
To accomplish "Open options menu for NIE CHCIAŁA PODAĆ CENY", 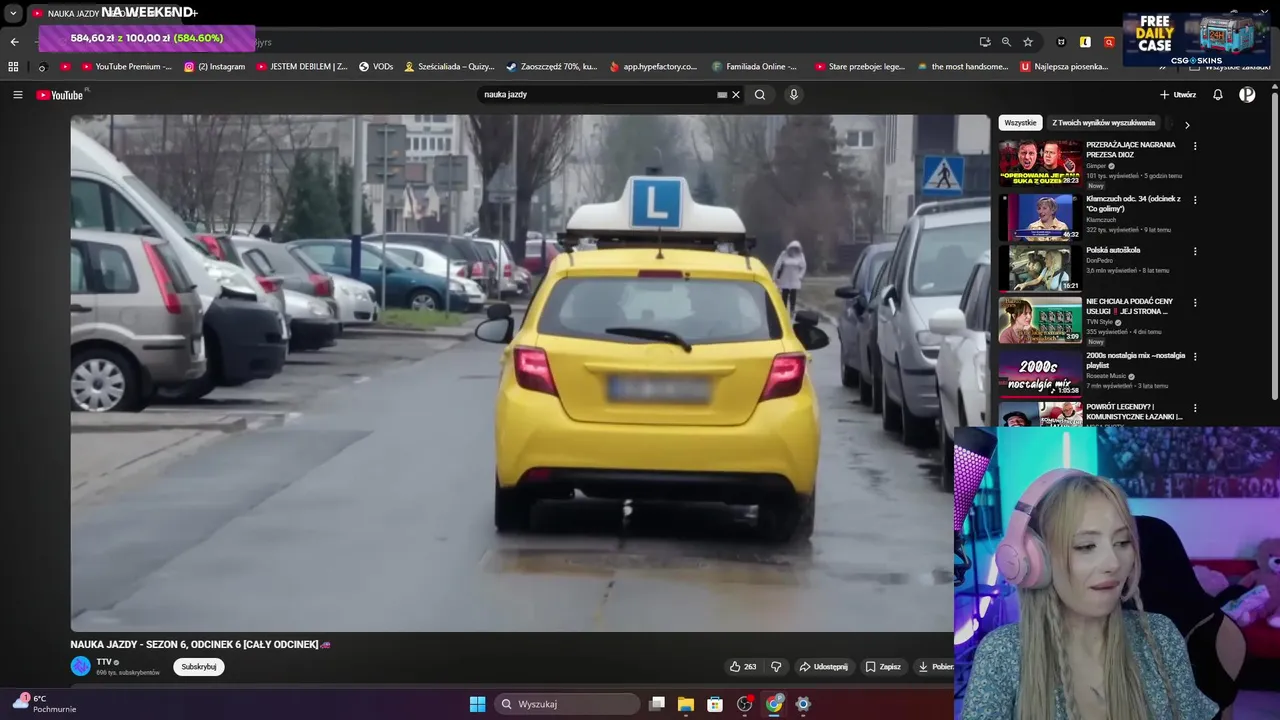I will 1195,303.
